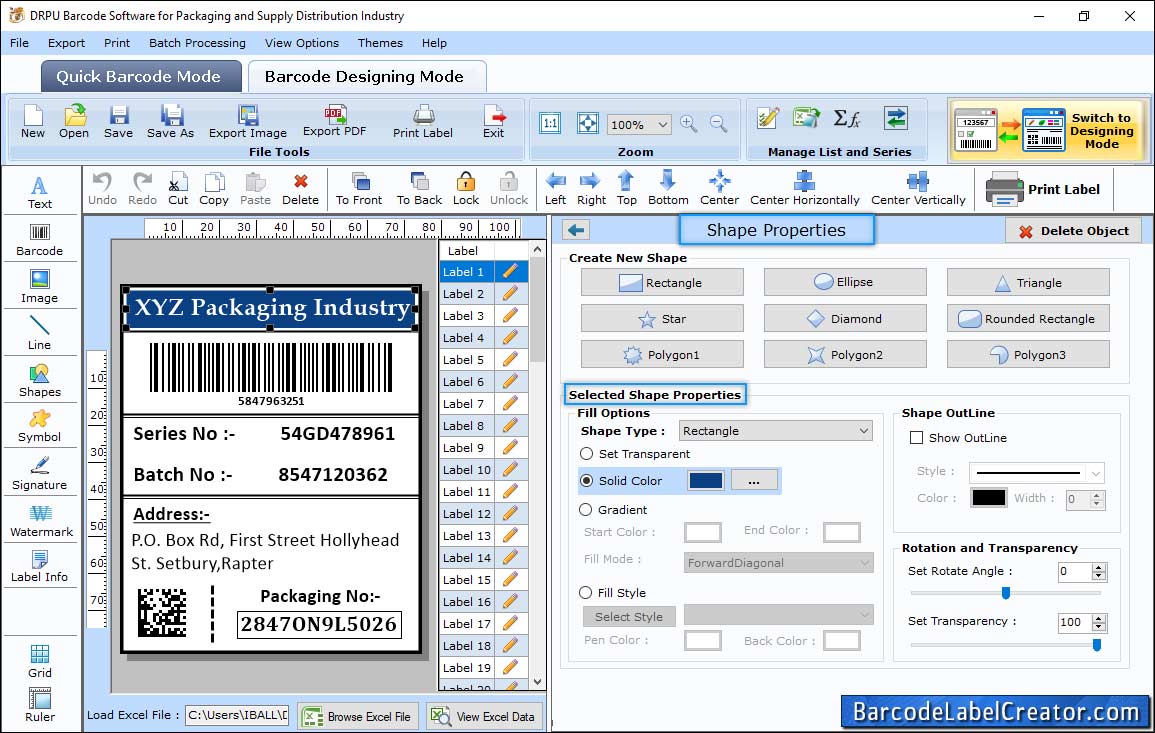Create a new Rectangle shape
This screenshot has width=1155, height=733.
[x=662, y=282]
